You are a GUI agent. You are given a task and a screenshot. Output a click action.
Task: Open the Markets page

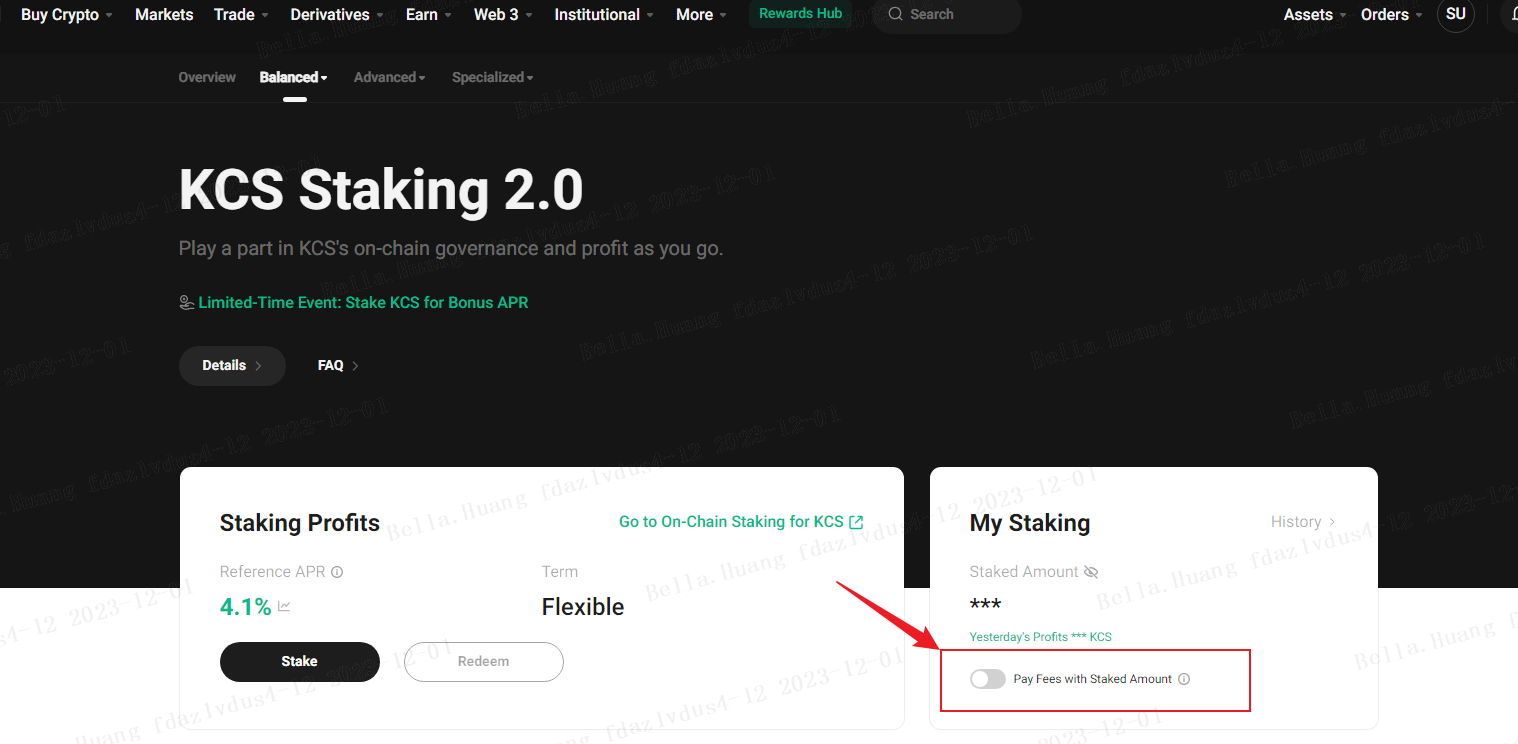point(164,15)
